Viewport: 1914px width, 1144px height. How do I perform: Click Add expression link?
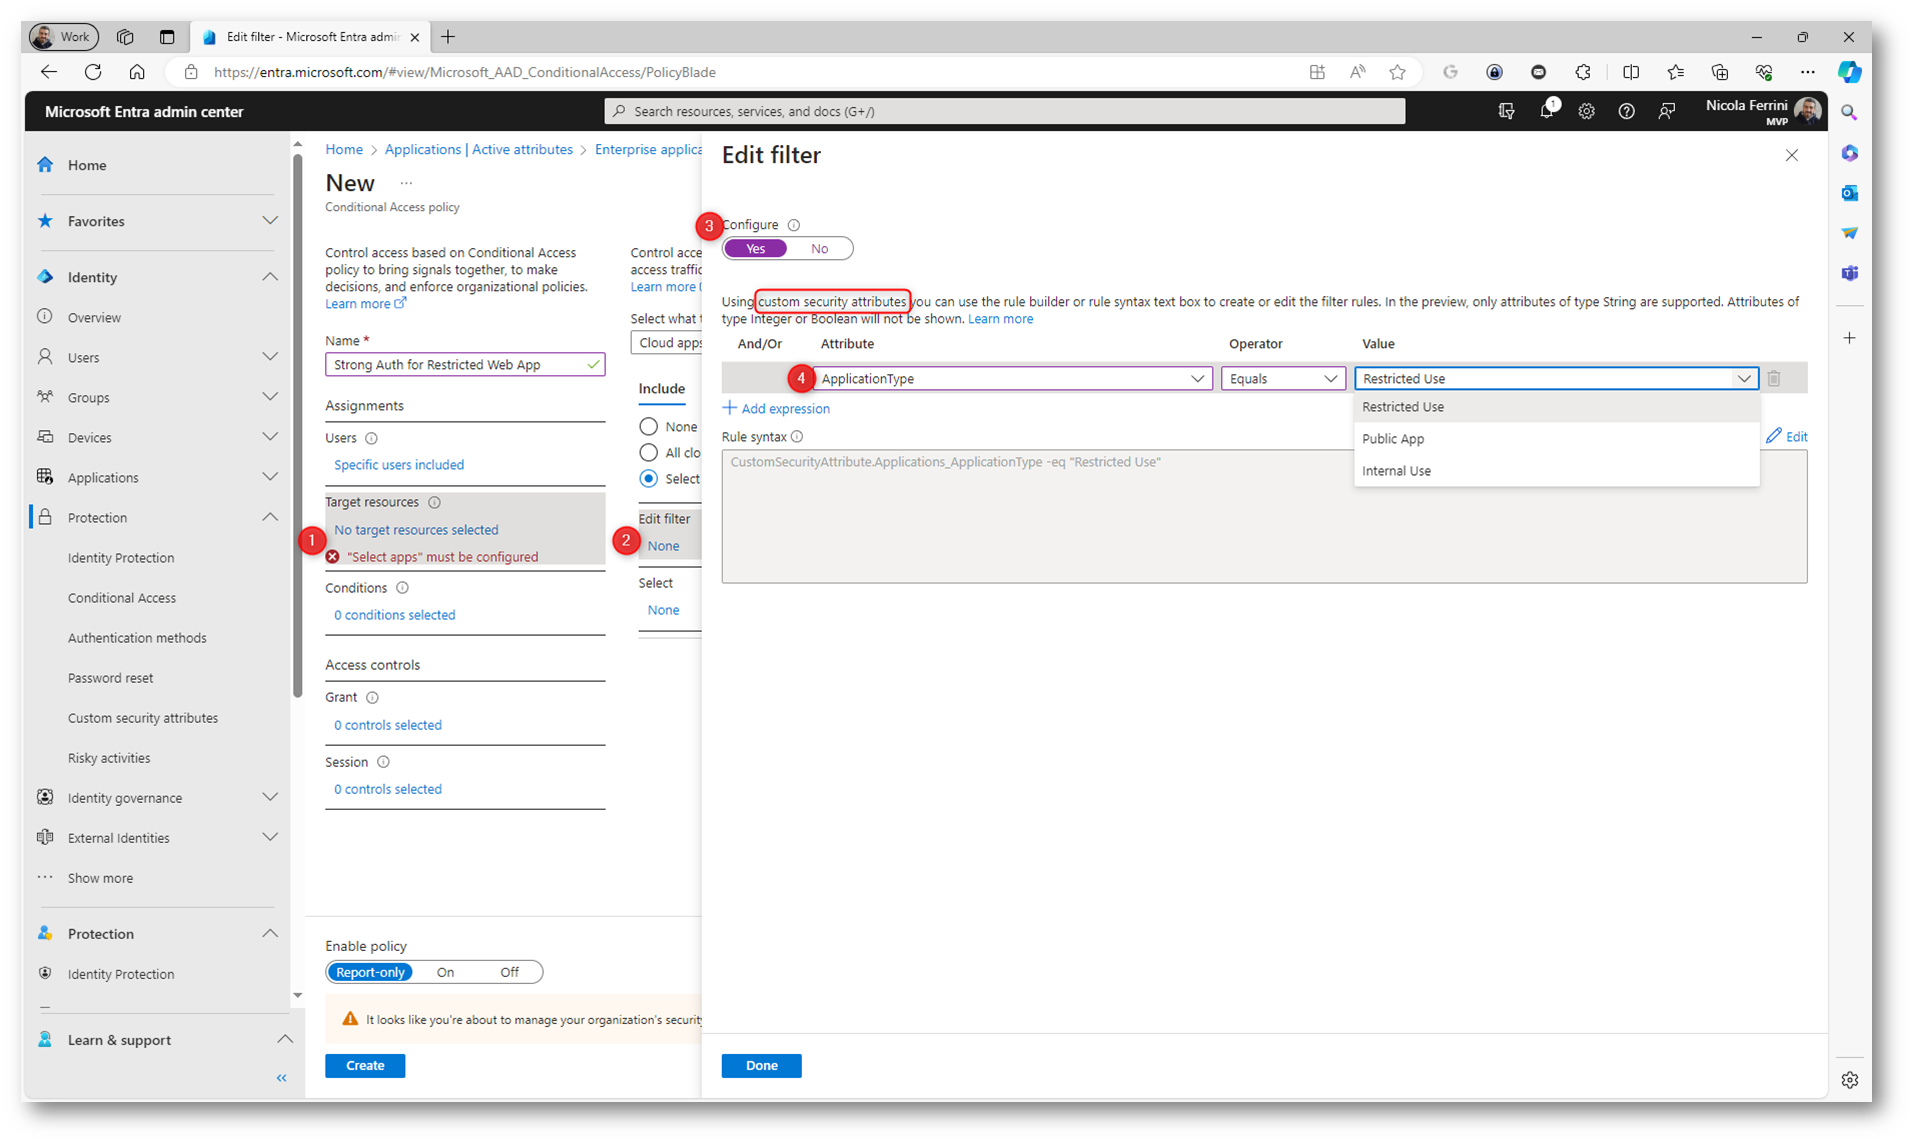click(x=776, y=409)
